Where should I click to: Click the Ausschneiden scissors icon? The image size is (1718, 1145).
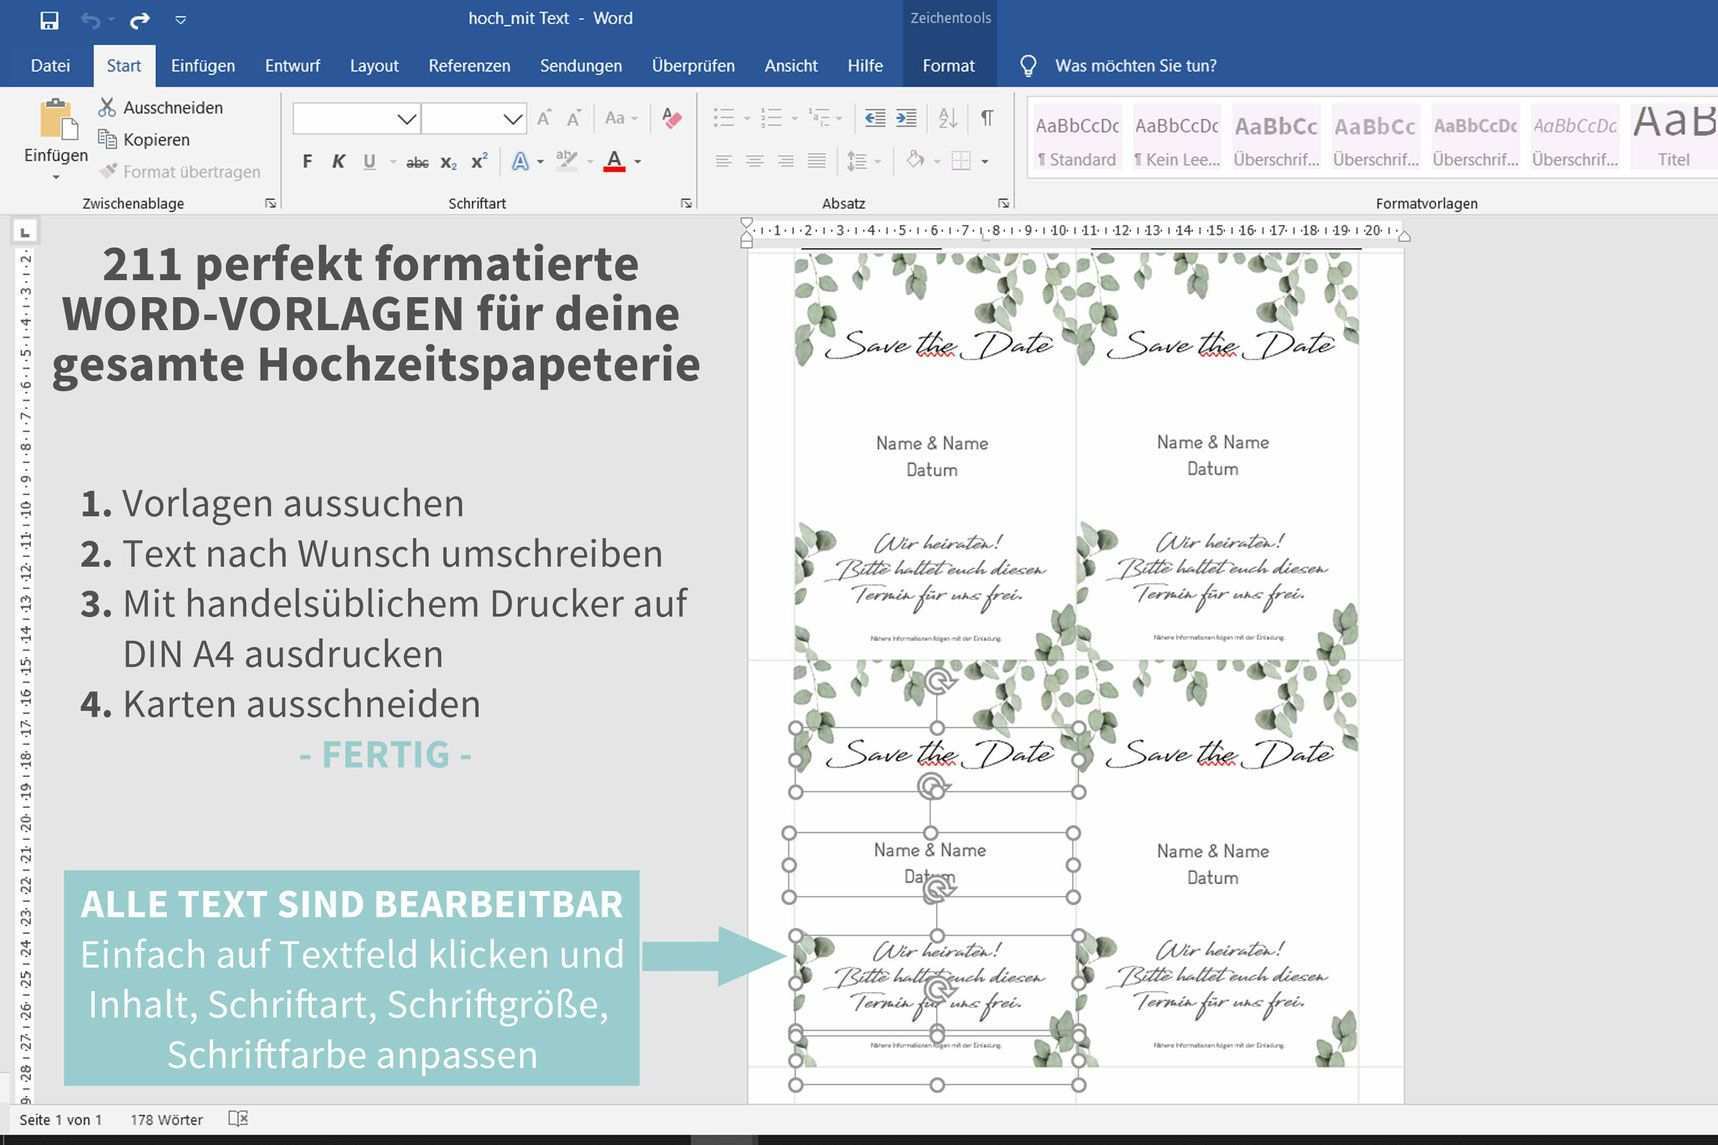click(x=107, y=107)
